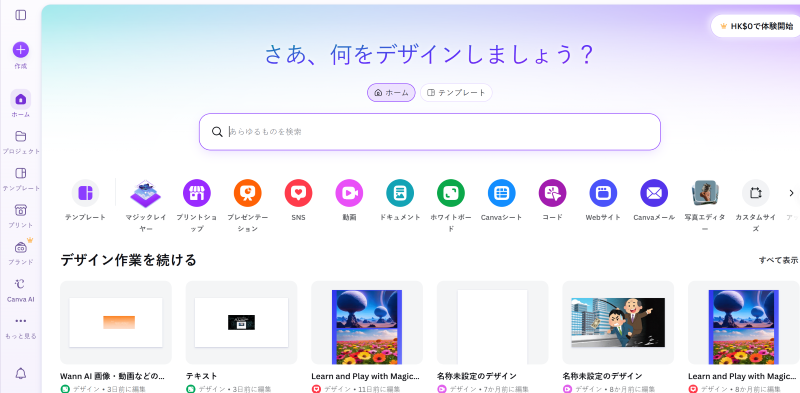Focus the あらゆるものを検索 search field
The height and width of the screenshot is (393, 800).
pos(430,132)
